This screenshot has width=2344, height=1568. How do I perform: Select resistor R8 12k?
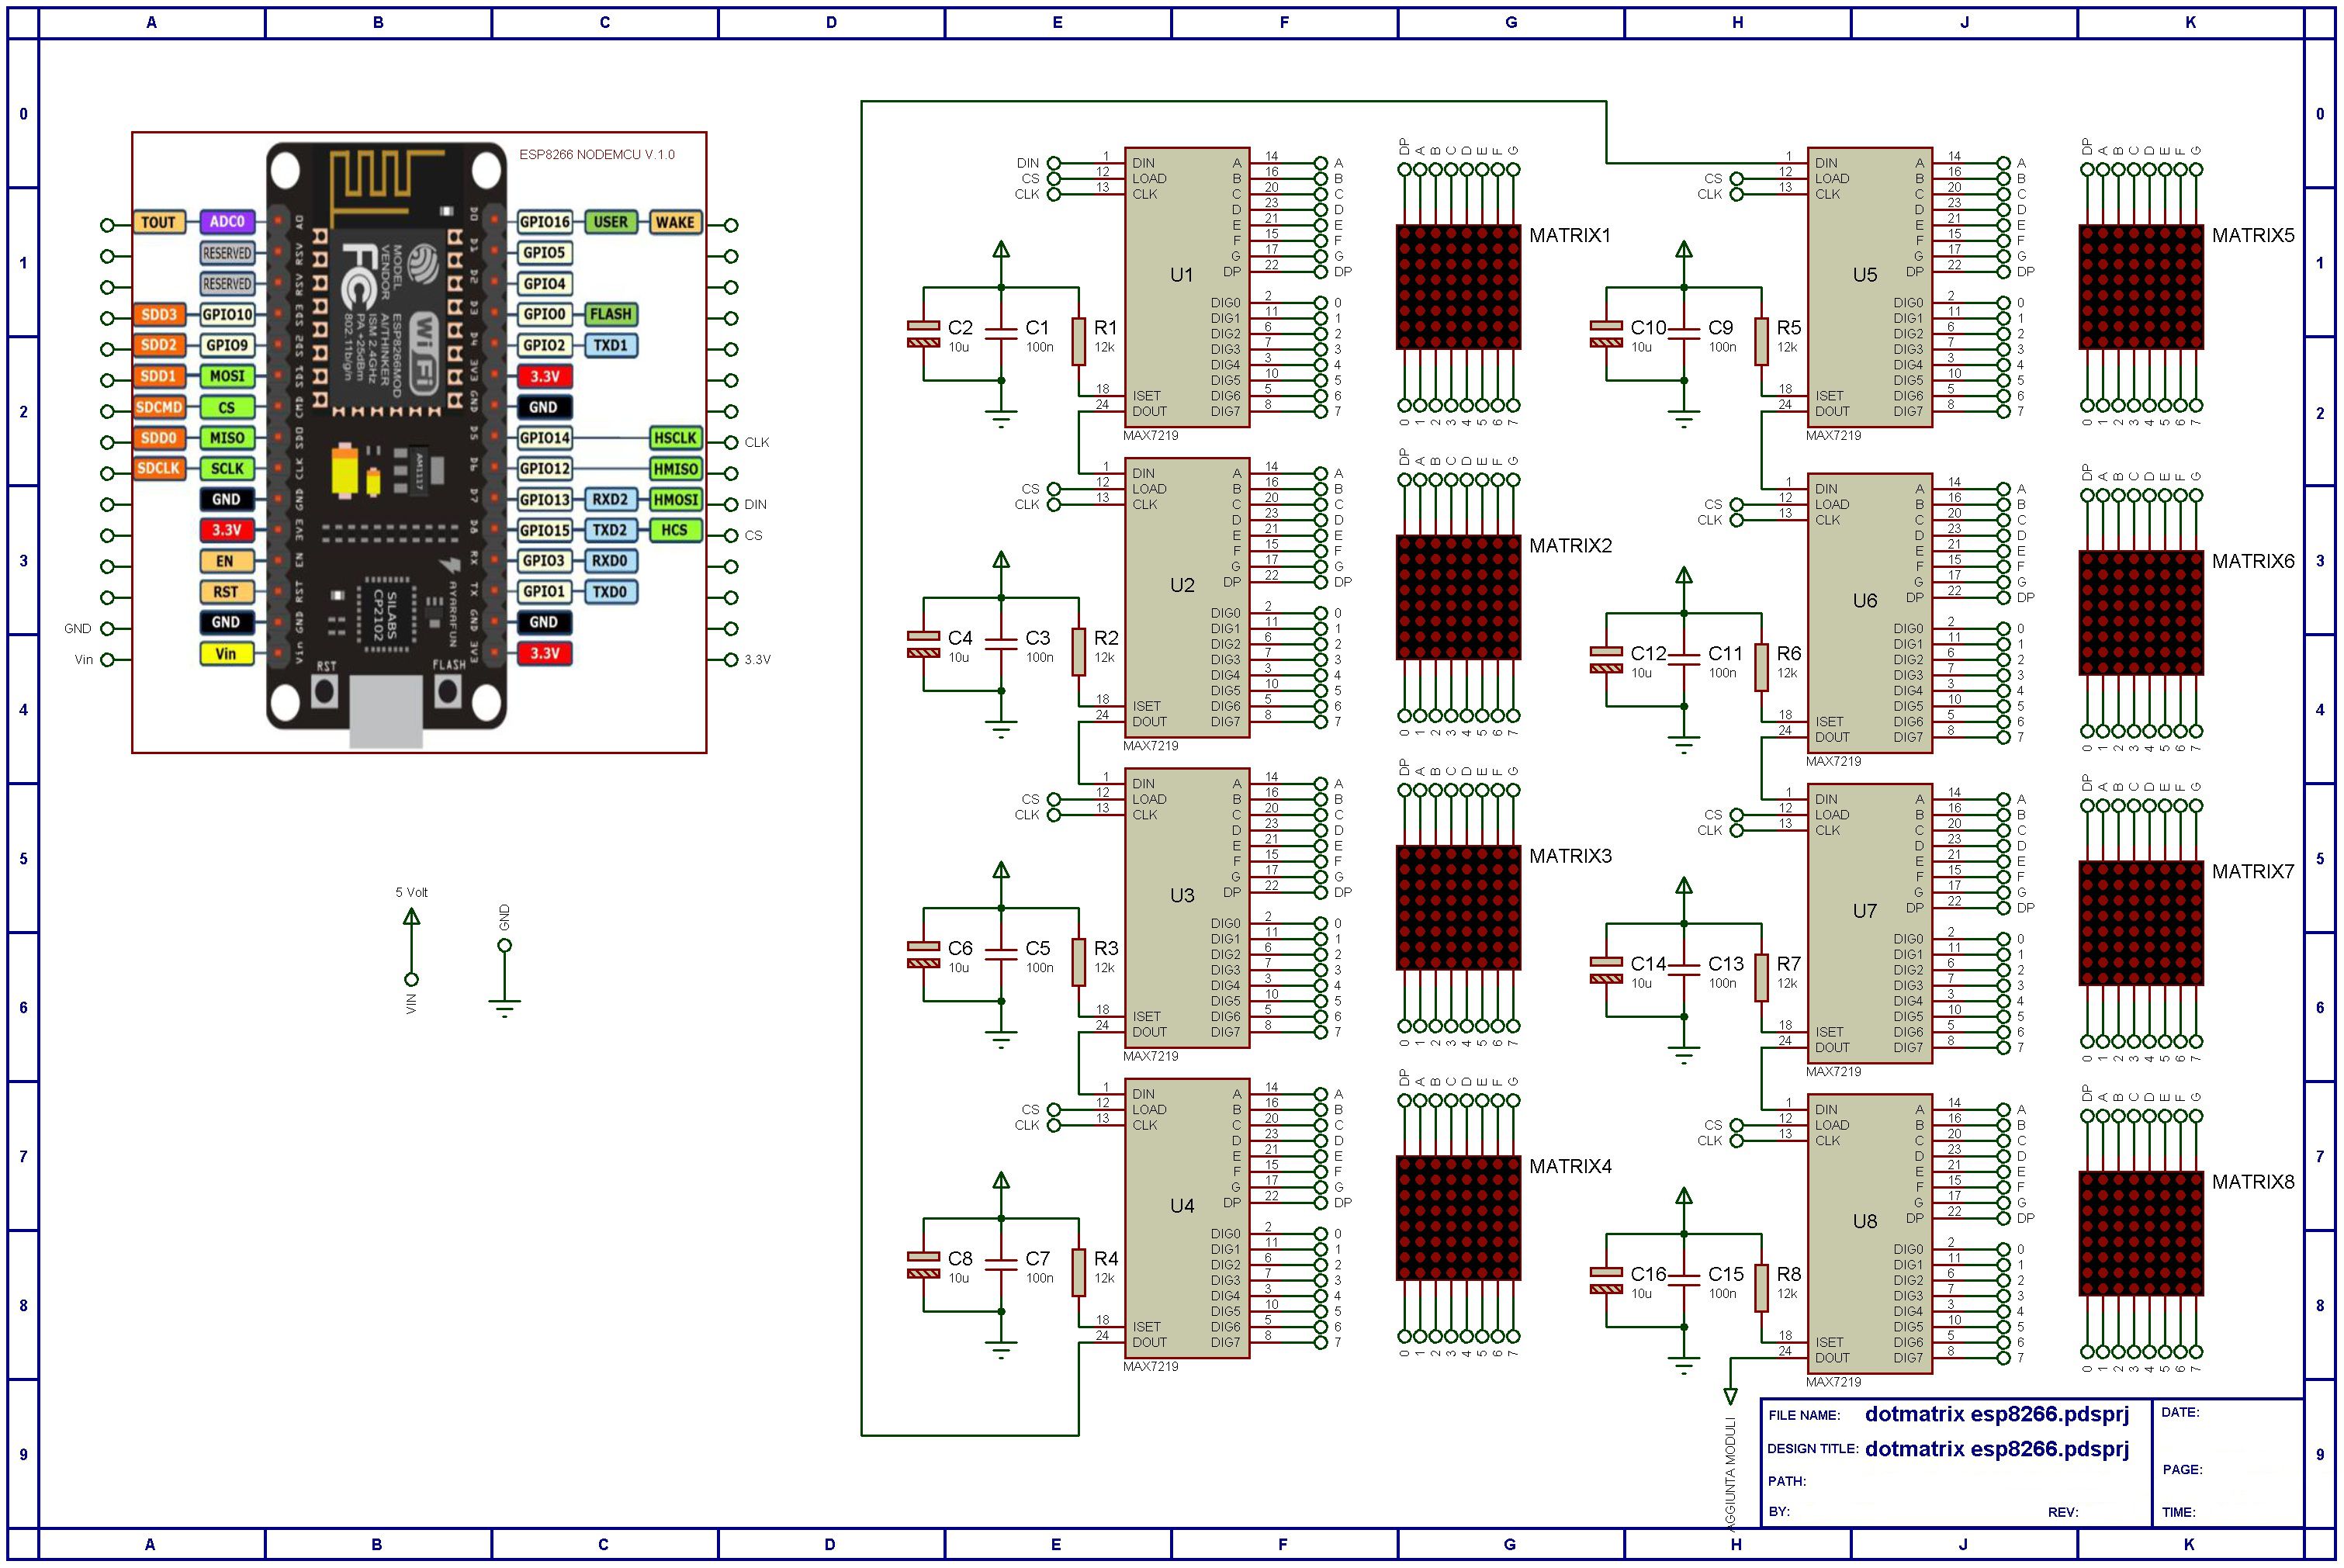pyautogui.click(x=1761, y=1288)
